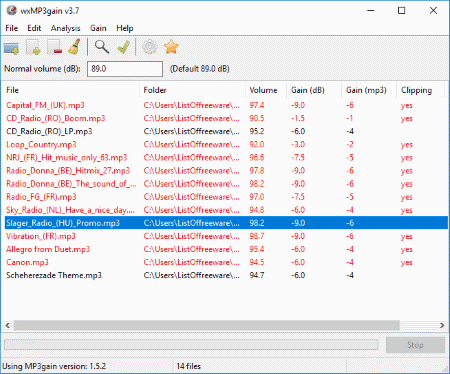Open settings via the gear icon
The width and height of the screenshot is (450, 374).
coord(150,47)
